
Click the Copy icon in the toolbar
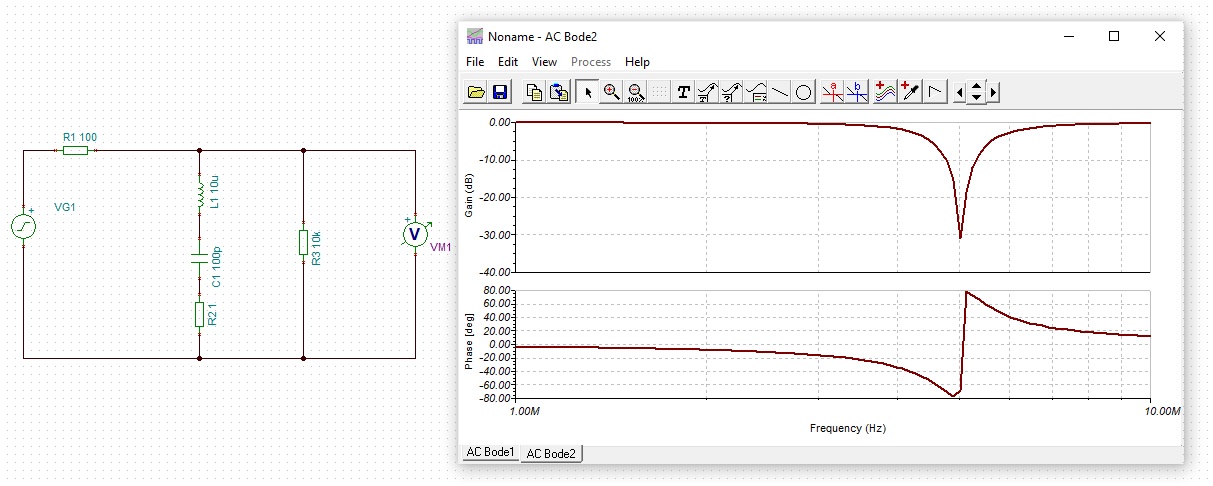point(535,93)
